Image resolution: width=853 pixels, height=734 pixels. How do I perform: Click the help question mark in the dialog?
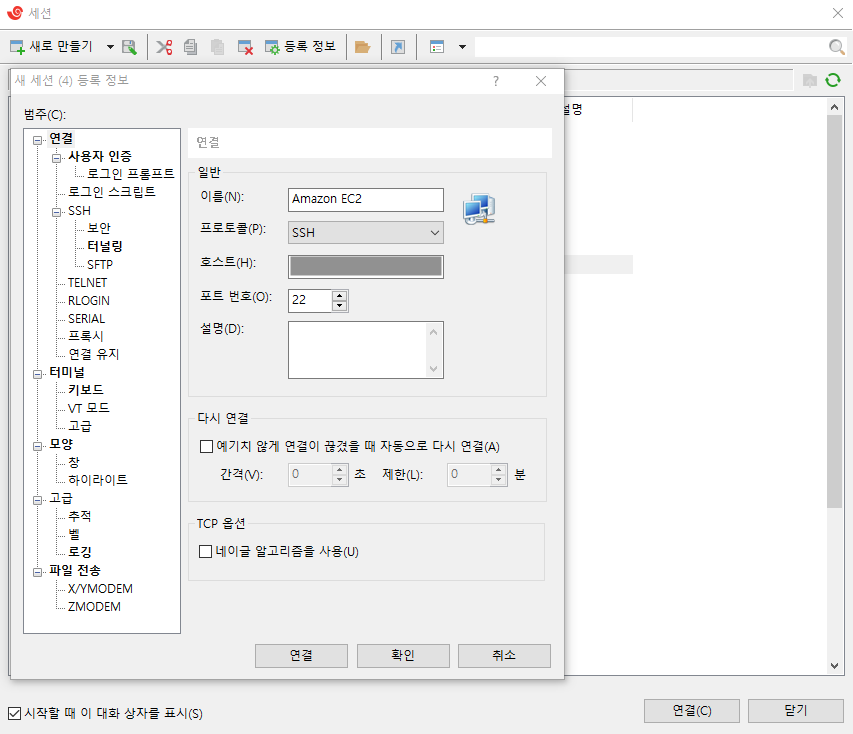(496, 81)
